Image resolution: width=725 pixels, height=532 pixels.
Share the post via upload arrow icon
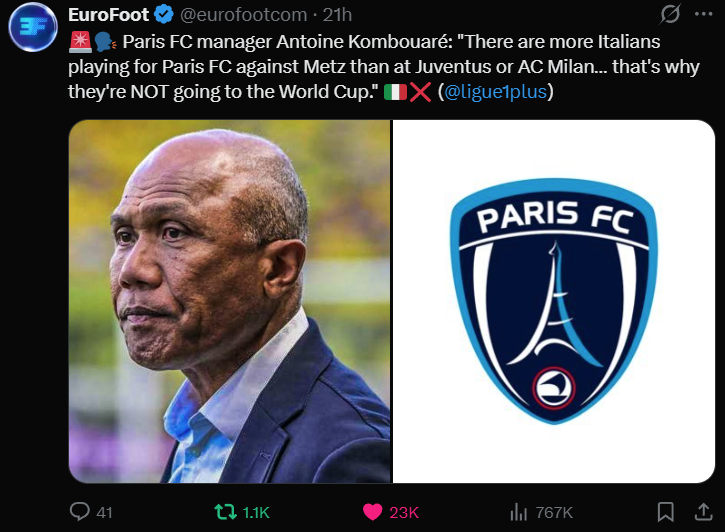[x=703, y=512]
